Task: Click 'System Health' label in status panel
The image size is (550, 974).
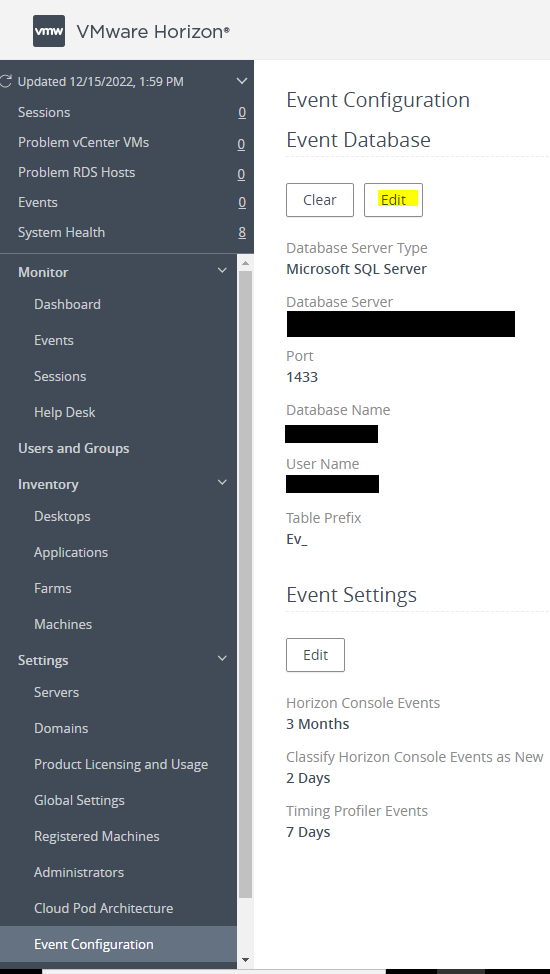Action: click(x=61, y=232)
